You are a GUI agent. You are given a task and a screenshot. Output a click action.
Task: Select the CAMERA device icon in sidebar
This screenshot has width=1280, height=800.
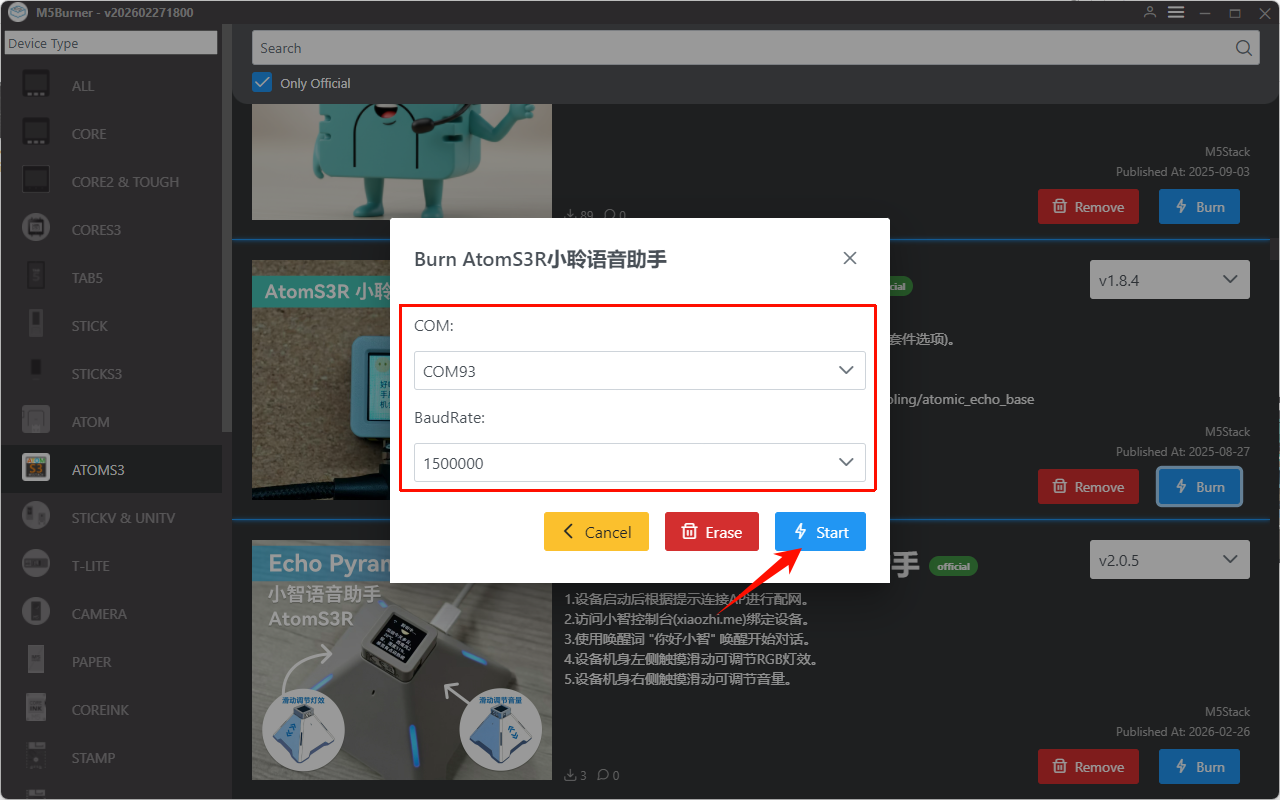[x=36, y=613]
